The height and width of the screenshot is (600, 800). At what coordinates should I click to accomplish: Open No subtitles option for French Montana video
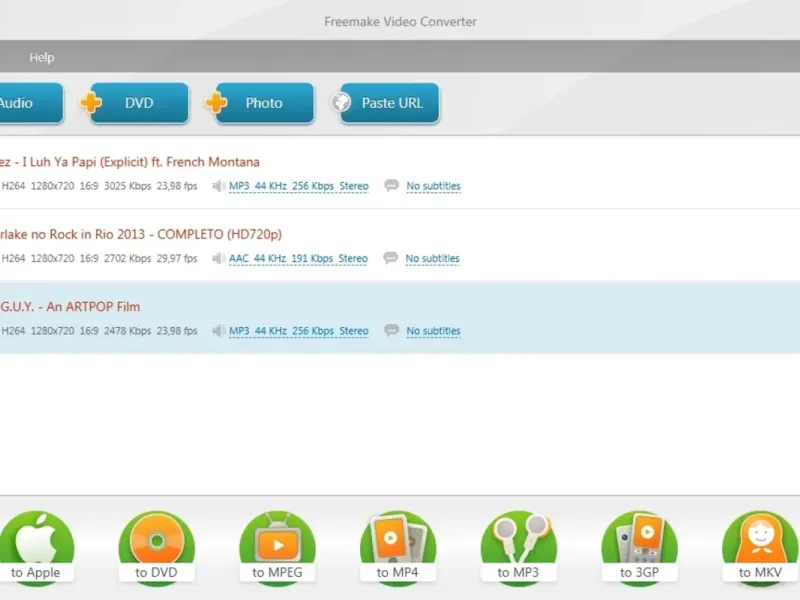433,186
